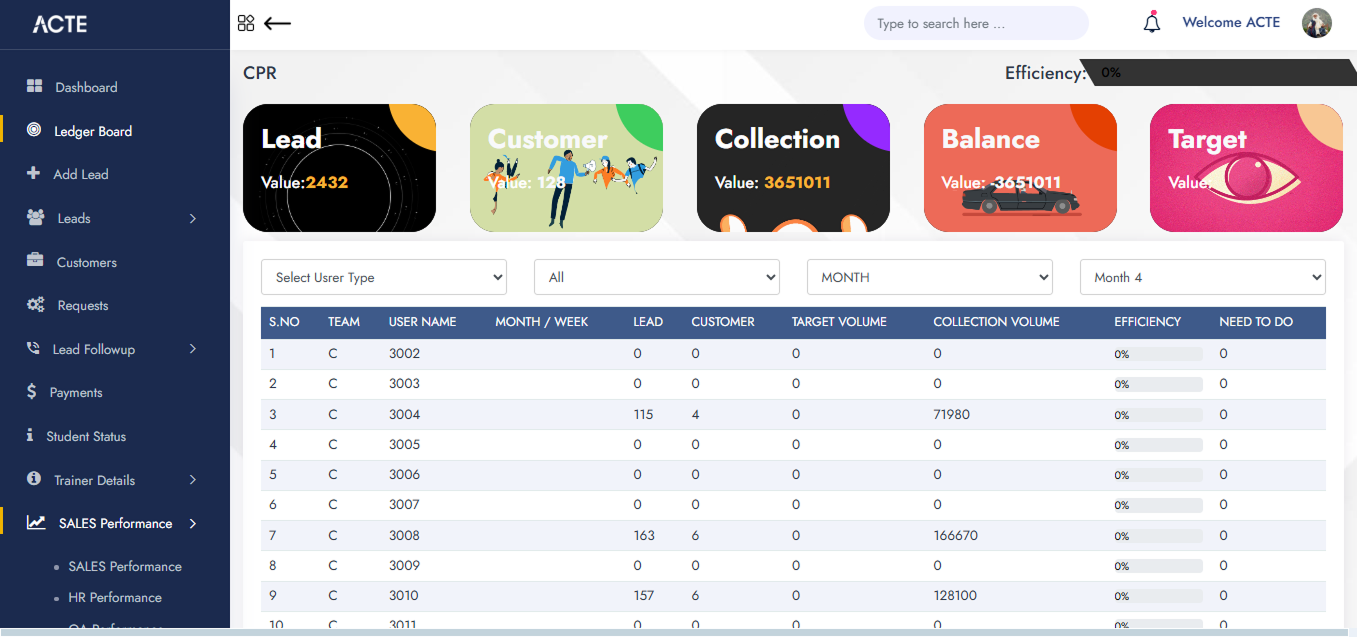Click the Lead value card
1357x637 pixels.
[339, 168]
